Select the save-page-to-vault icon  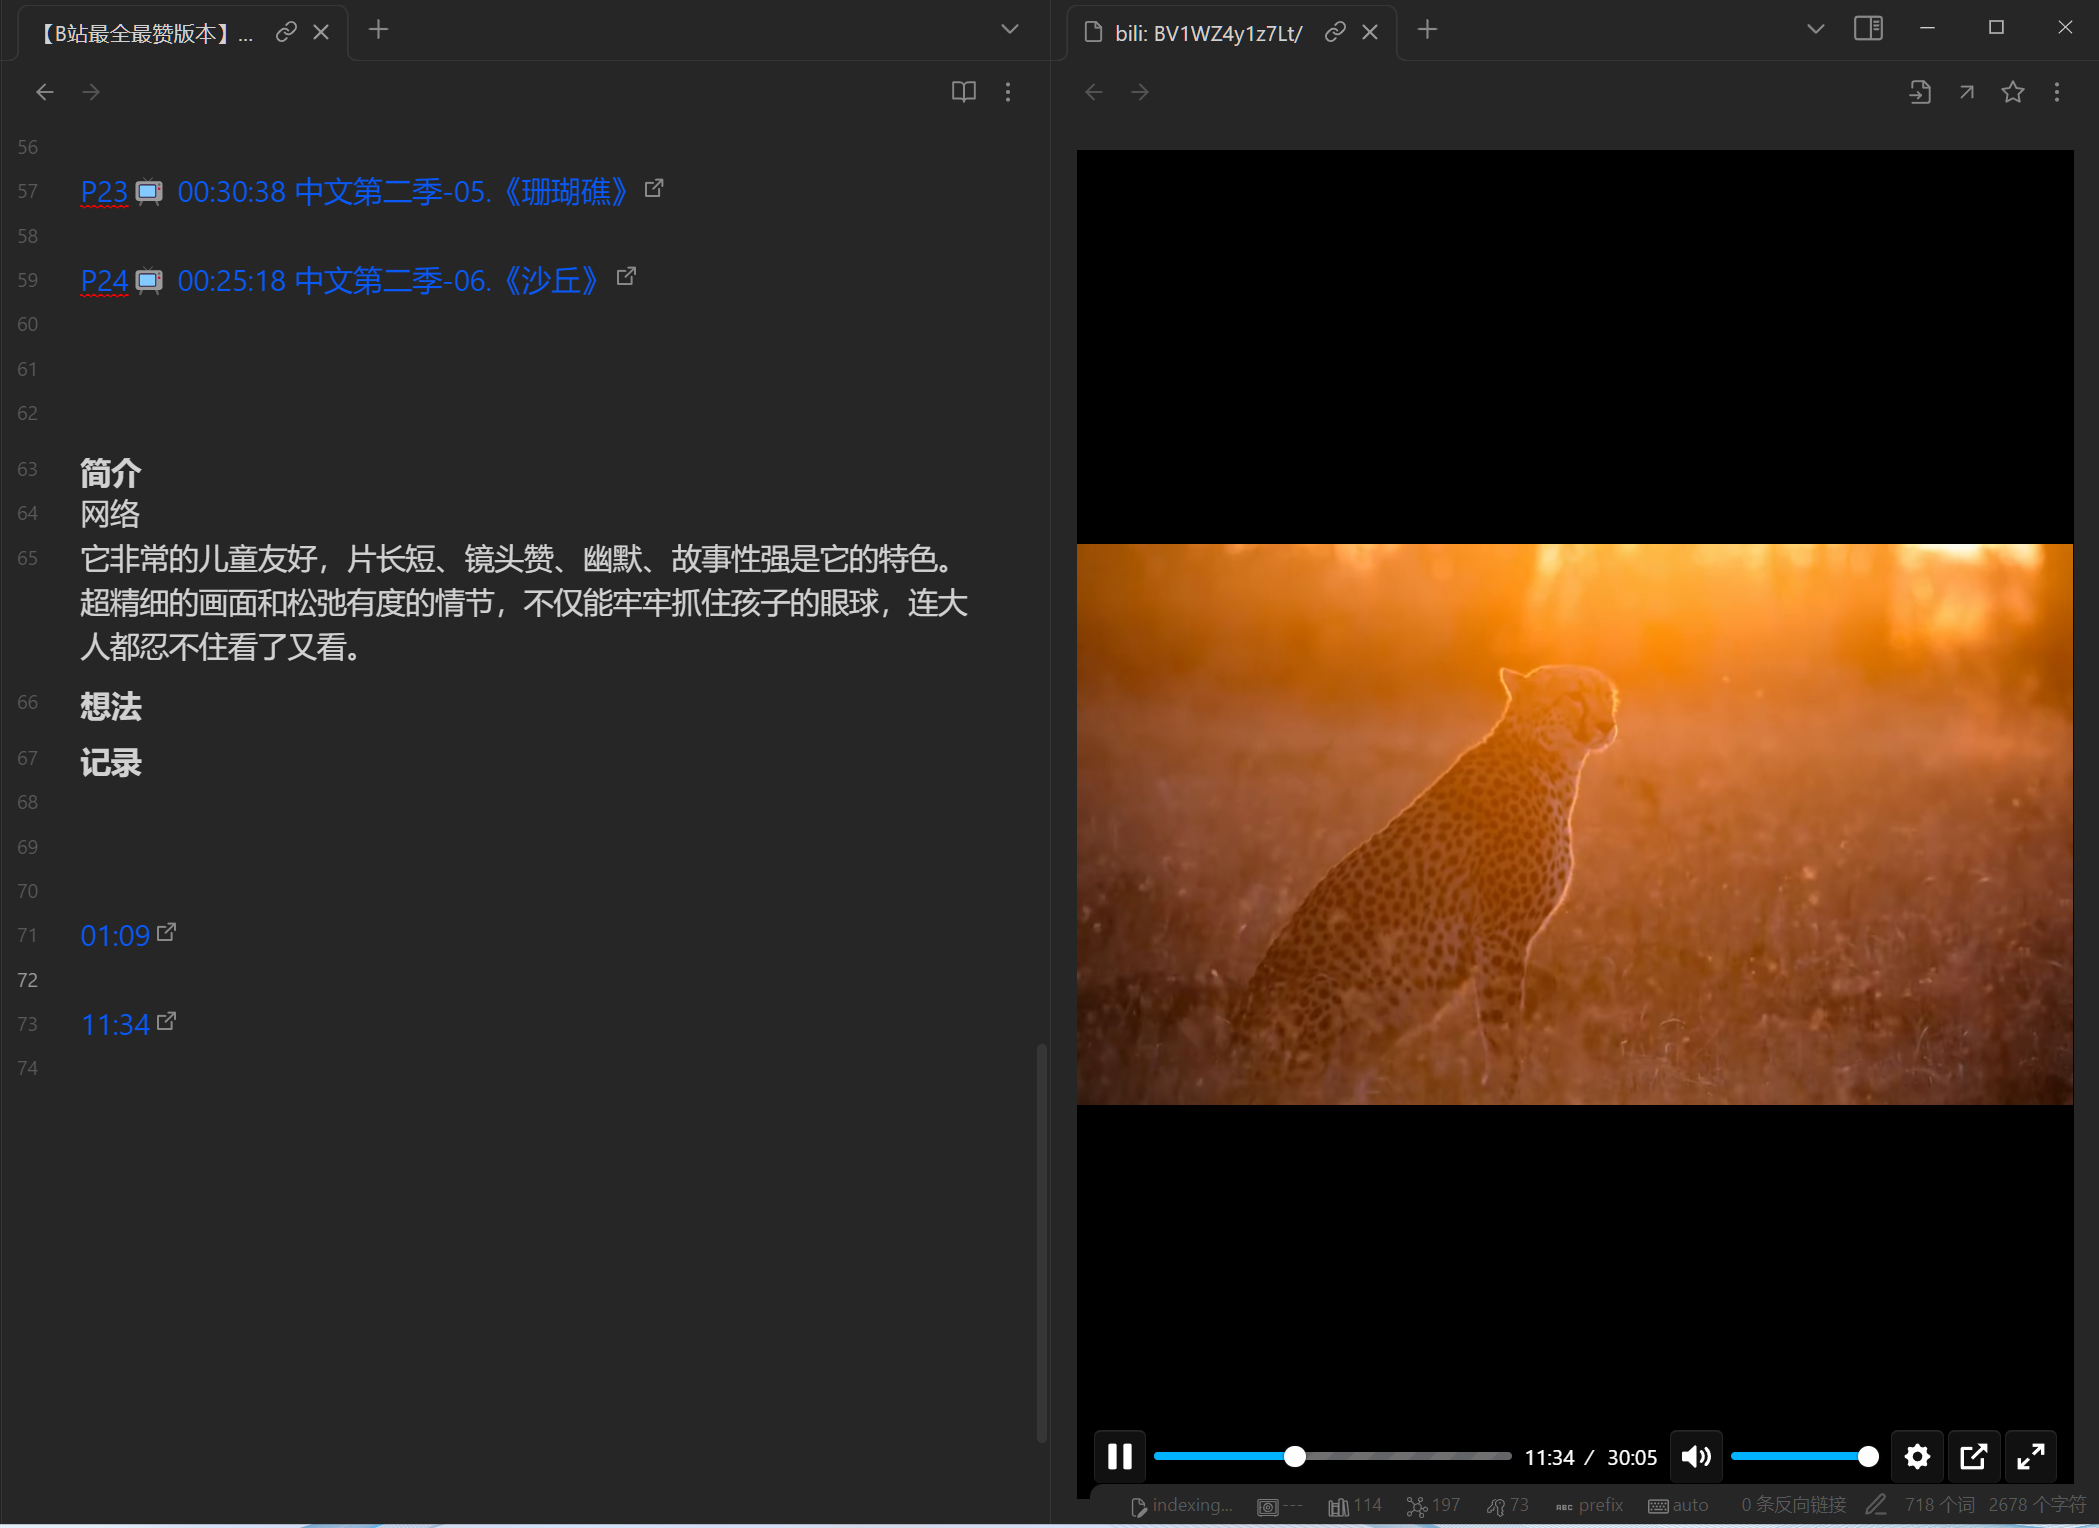(1920, 91)
